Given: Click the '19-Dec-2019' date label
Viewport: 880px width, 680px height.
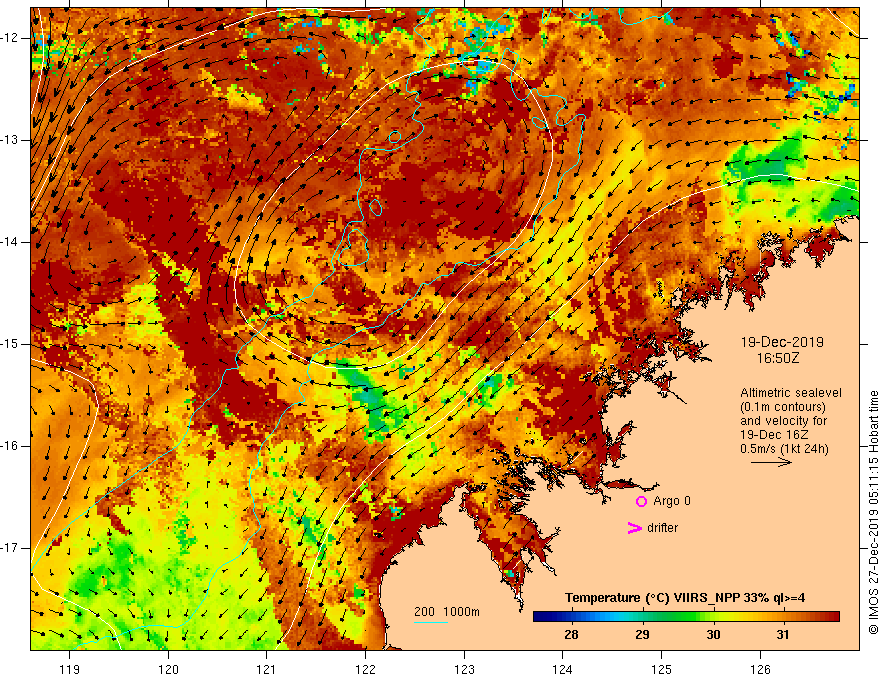Looking at the screenshot, I should [x=782, y=342].
